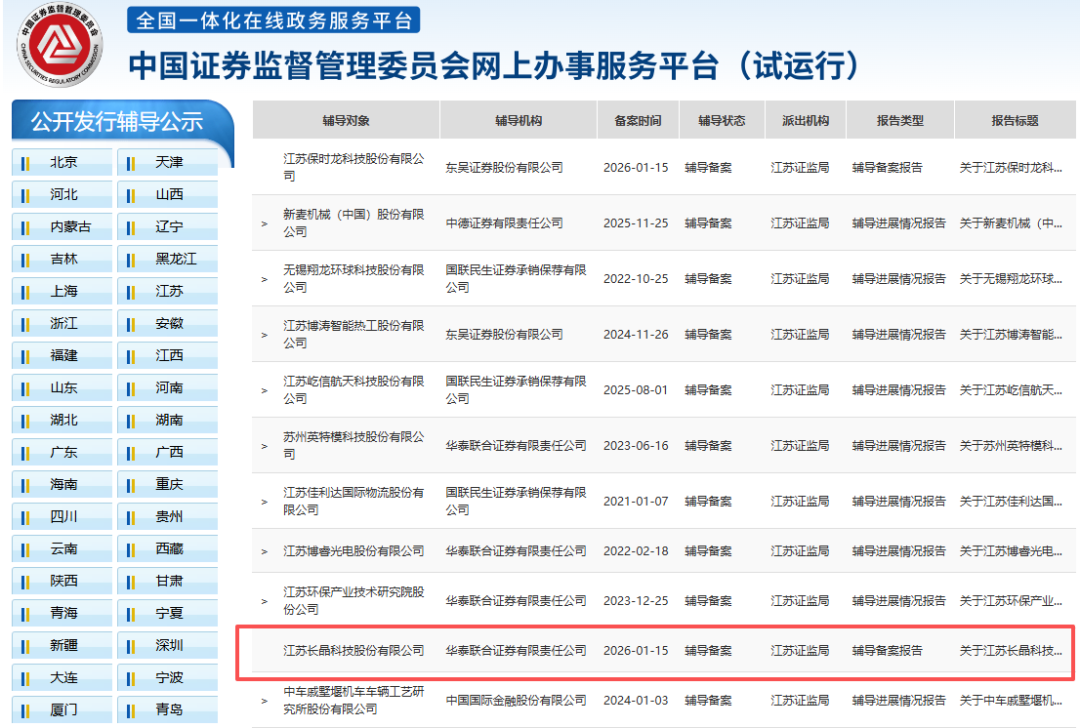Screen dimensions: 1080x728
Task: Click the 辅导对象 column header
Action: tap(346, 121)
